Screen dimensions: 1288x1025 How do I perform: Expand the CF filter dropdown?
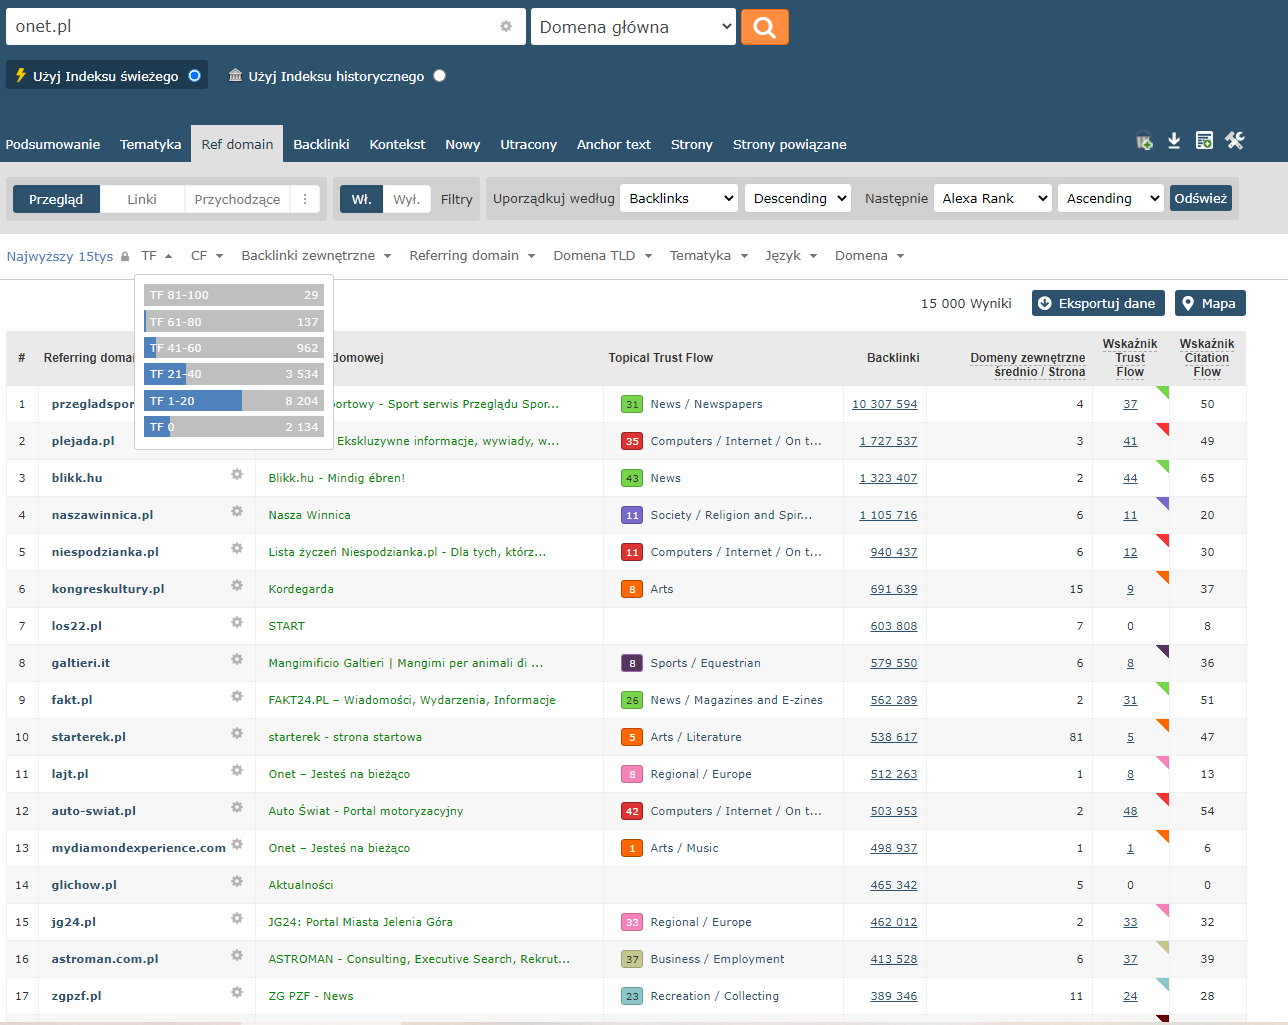coord(207,256)
